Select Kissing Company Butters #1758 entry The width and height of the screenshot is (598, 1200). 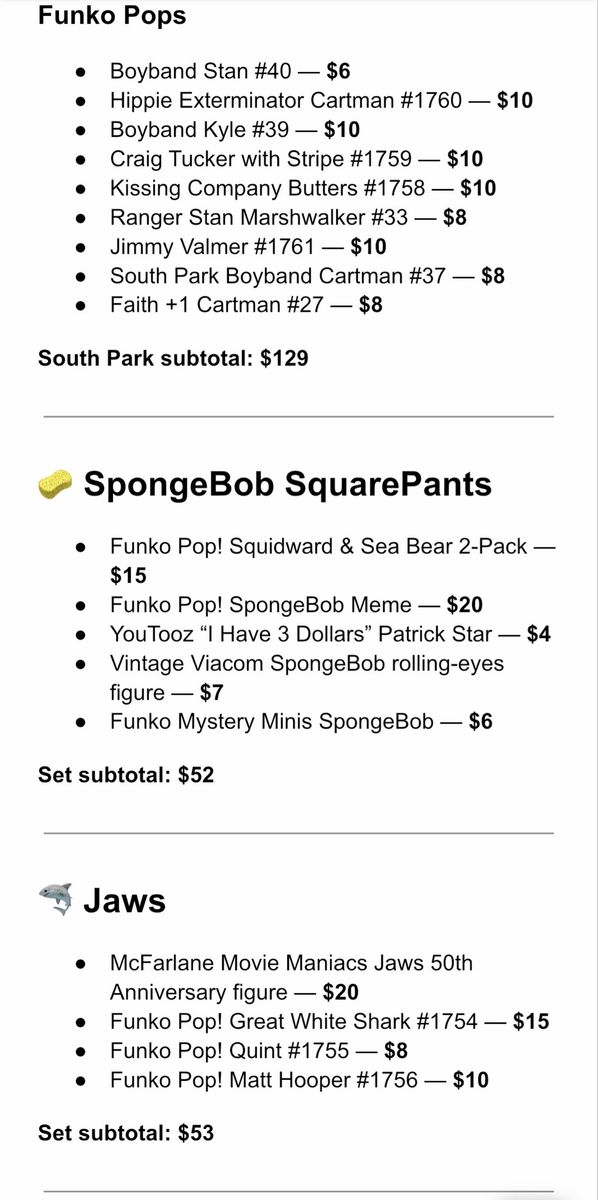(x=303, y=187)
